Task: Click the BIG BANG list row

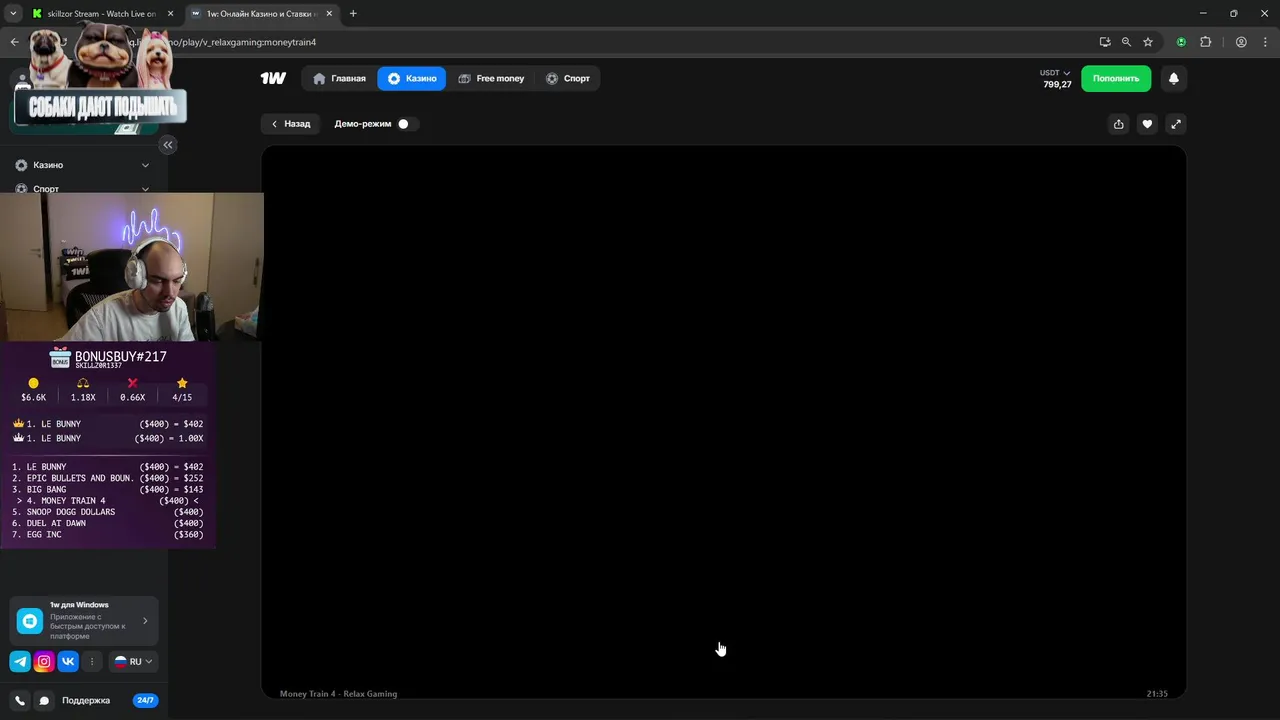Action: [x=107, y=490]
